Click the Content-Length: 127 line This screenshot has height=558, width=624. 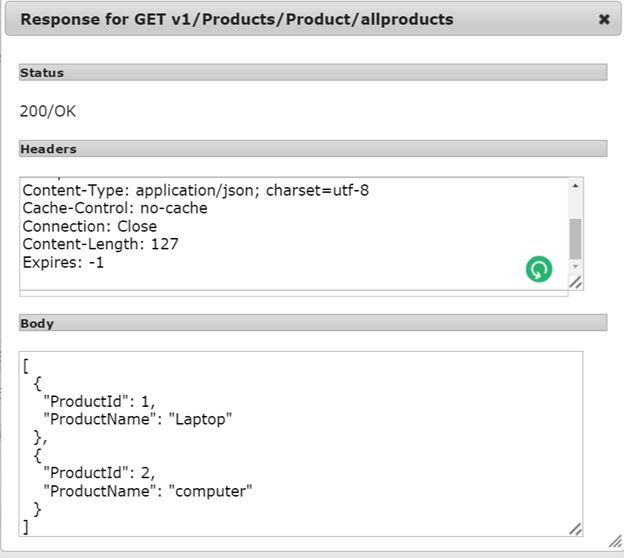pyautogui.click(x=100, y=244)
